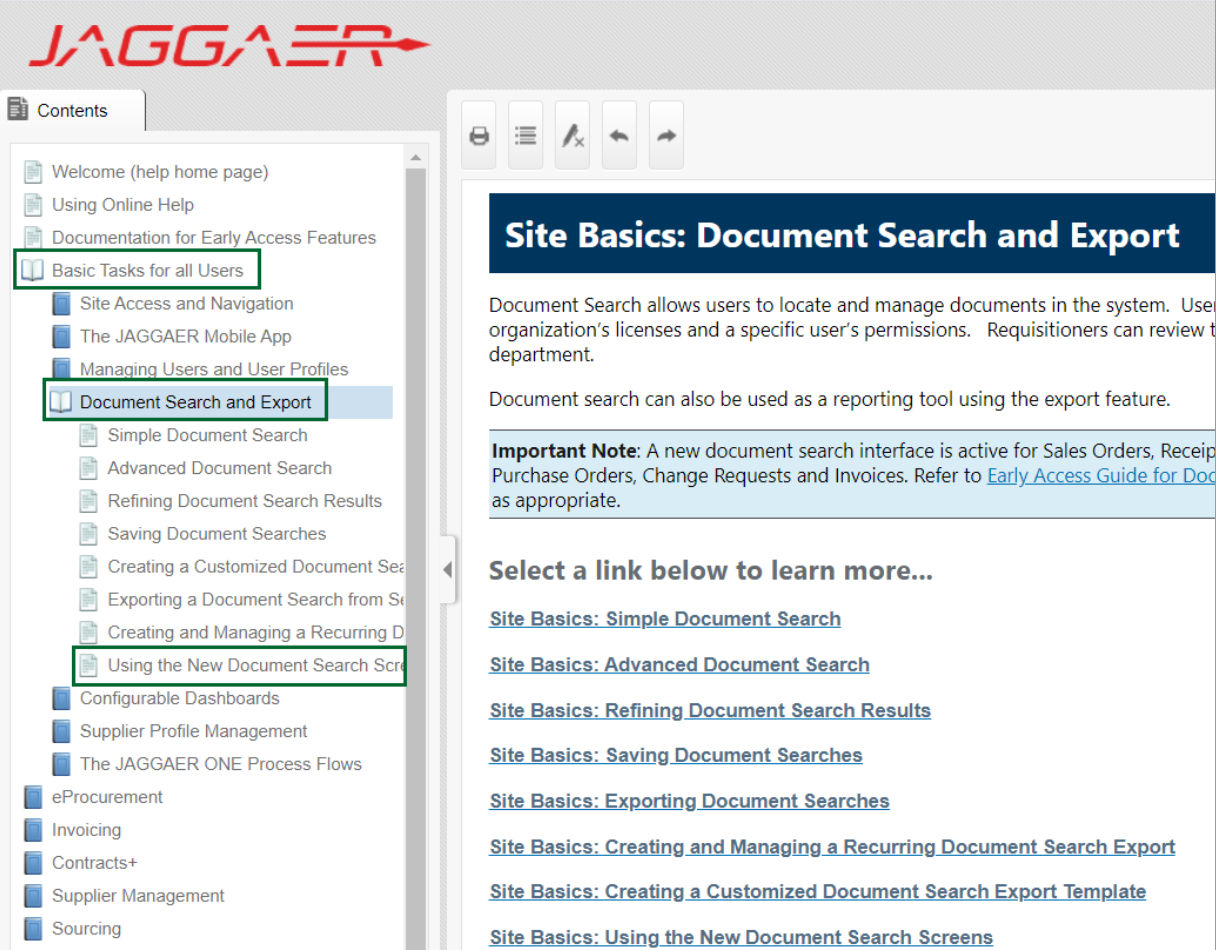
Task: Click the page icon next to Simple Document Search
Action: tap(89, 434)
